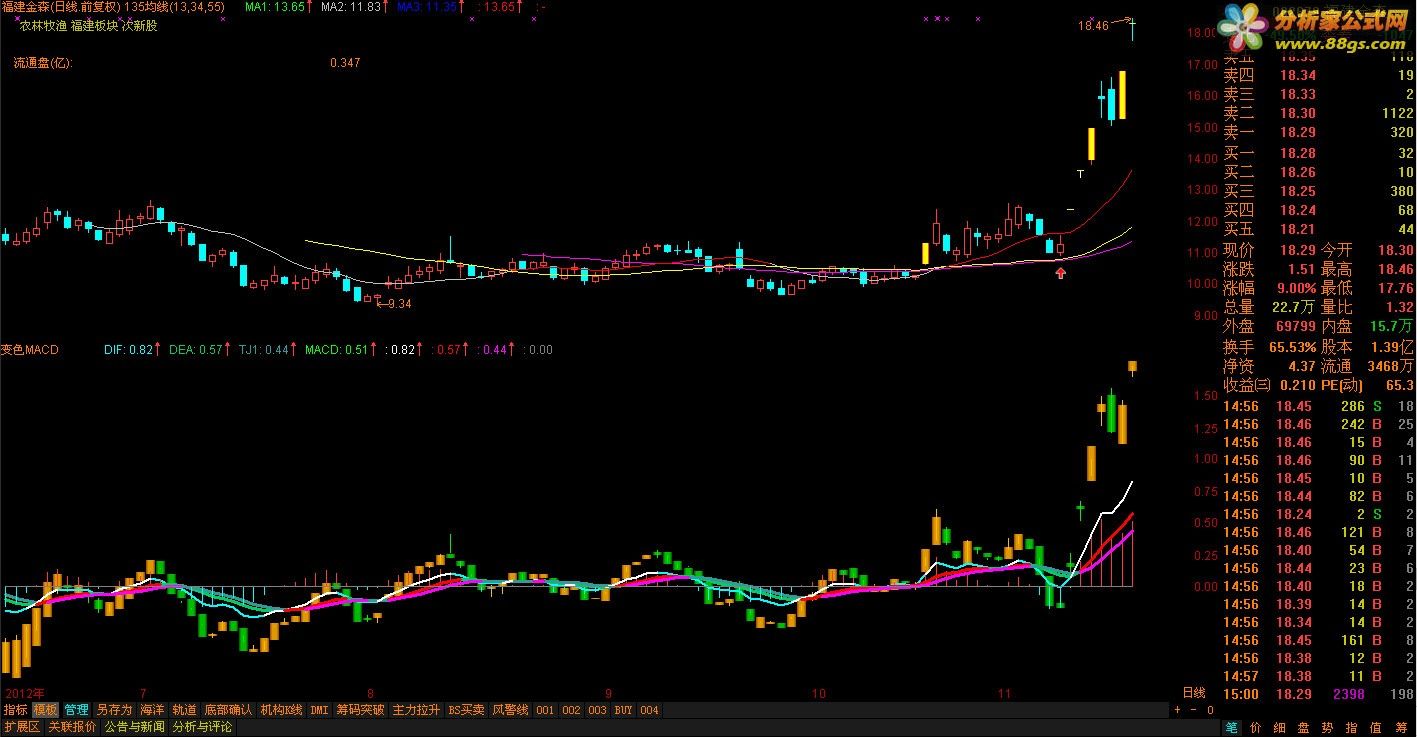Switch side panel to 筹 chips tab
This screenshot has width=1417, height=737.
1401,727
